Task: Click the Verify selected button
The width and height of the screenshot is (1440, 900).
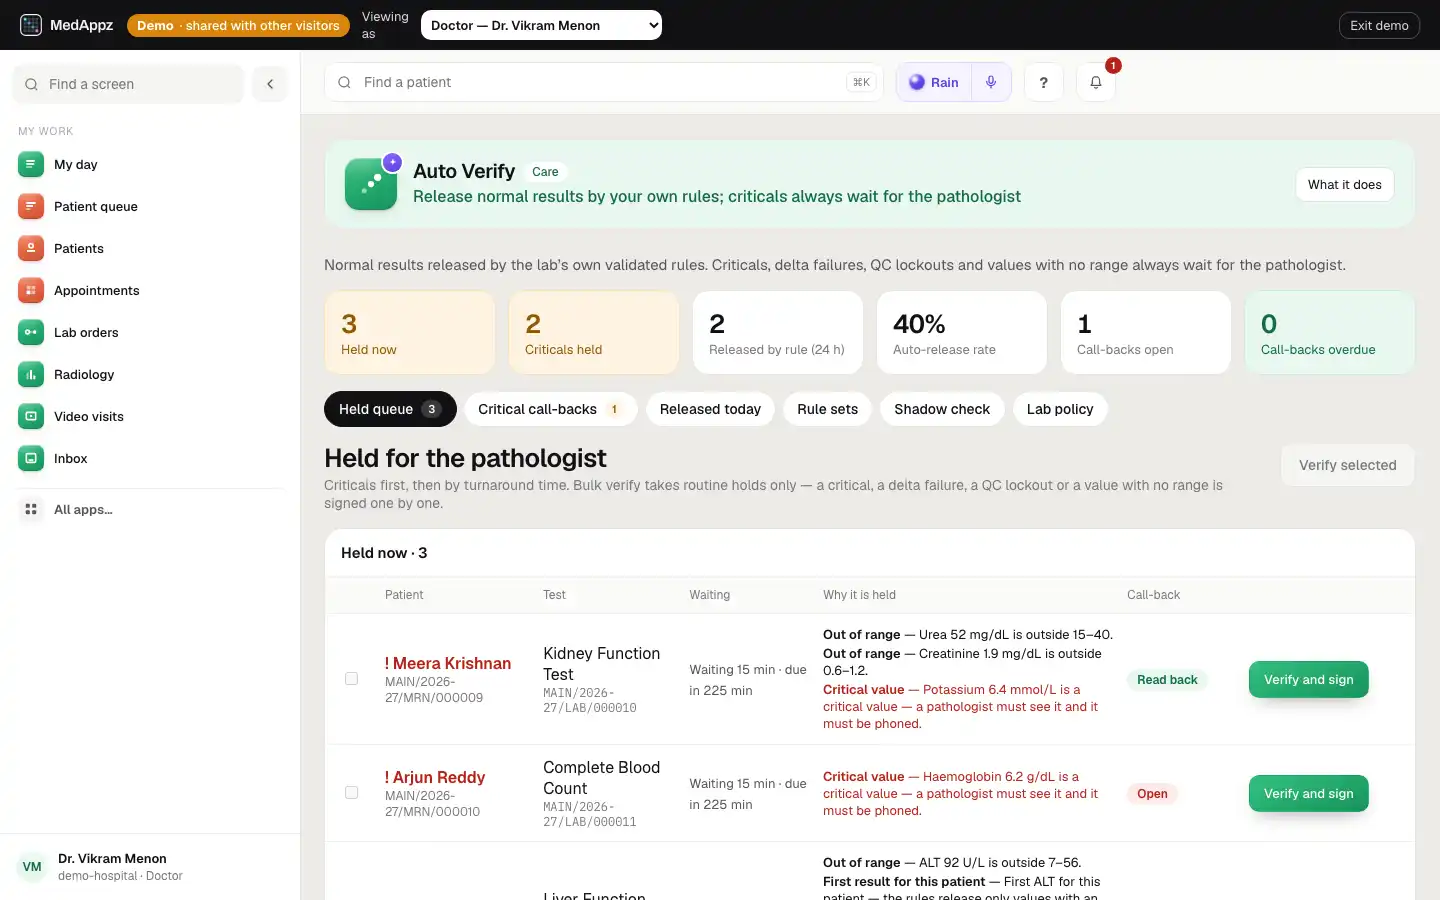Action: tap(1347, 465)
